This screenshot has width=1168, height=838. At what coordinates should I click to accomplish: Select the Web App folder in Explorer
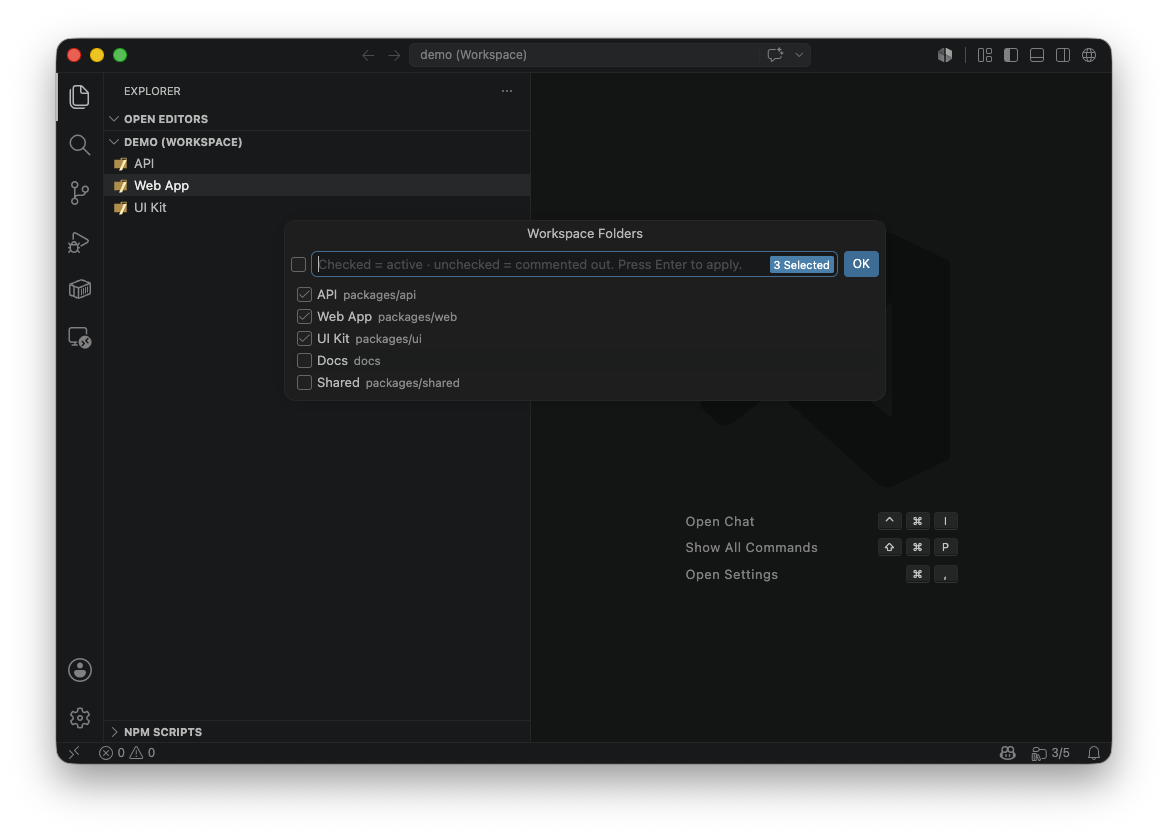317,185
